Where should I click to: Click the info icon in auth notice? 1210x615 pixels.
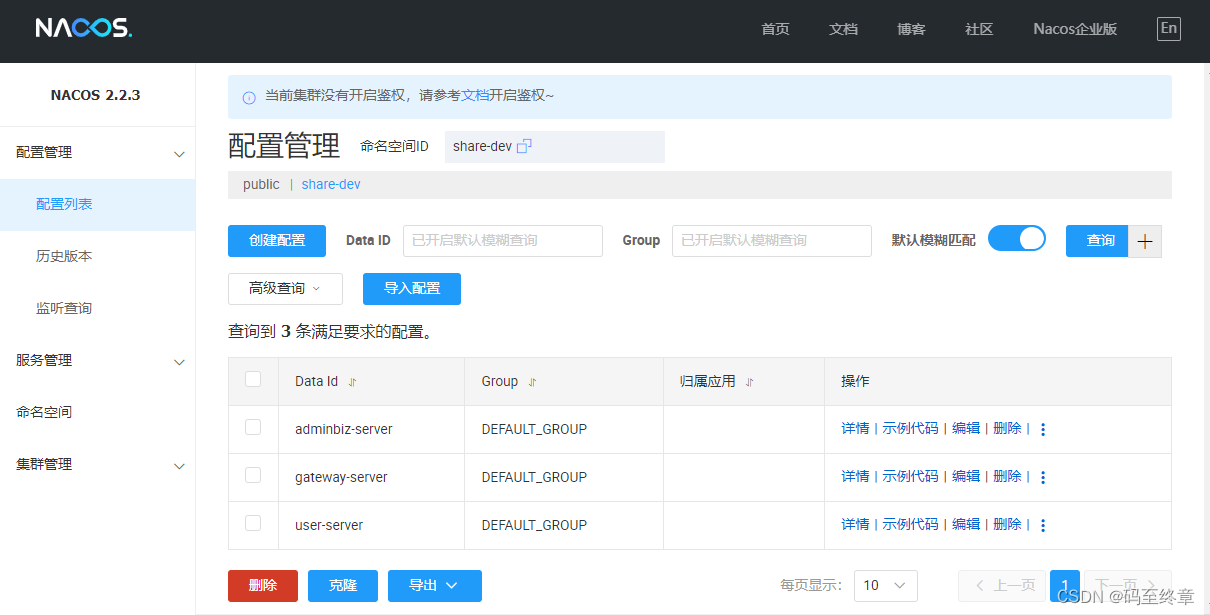pos(249,97)
